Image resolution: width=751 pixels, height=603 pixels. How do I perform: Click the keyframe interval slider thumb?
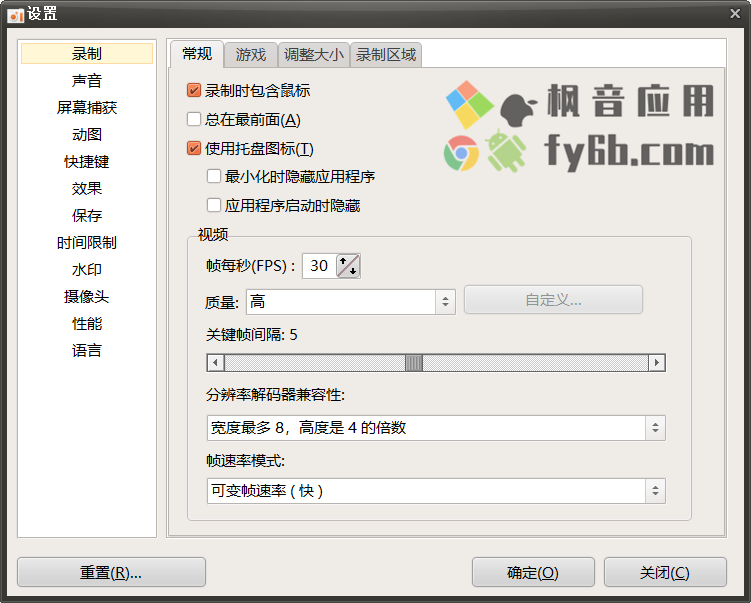414,363
